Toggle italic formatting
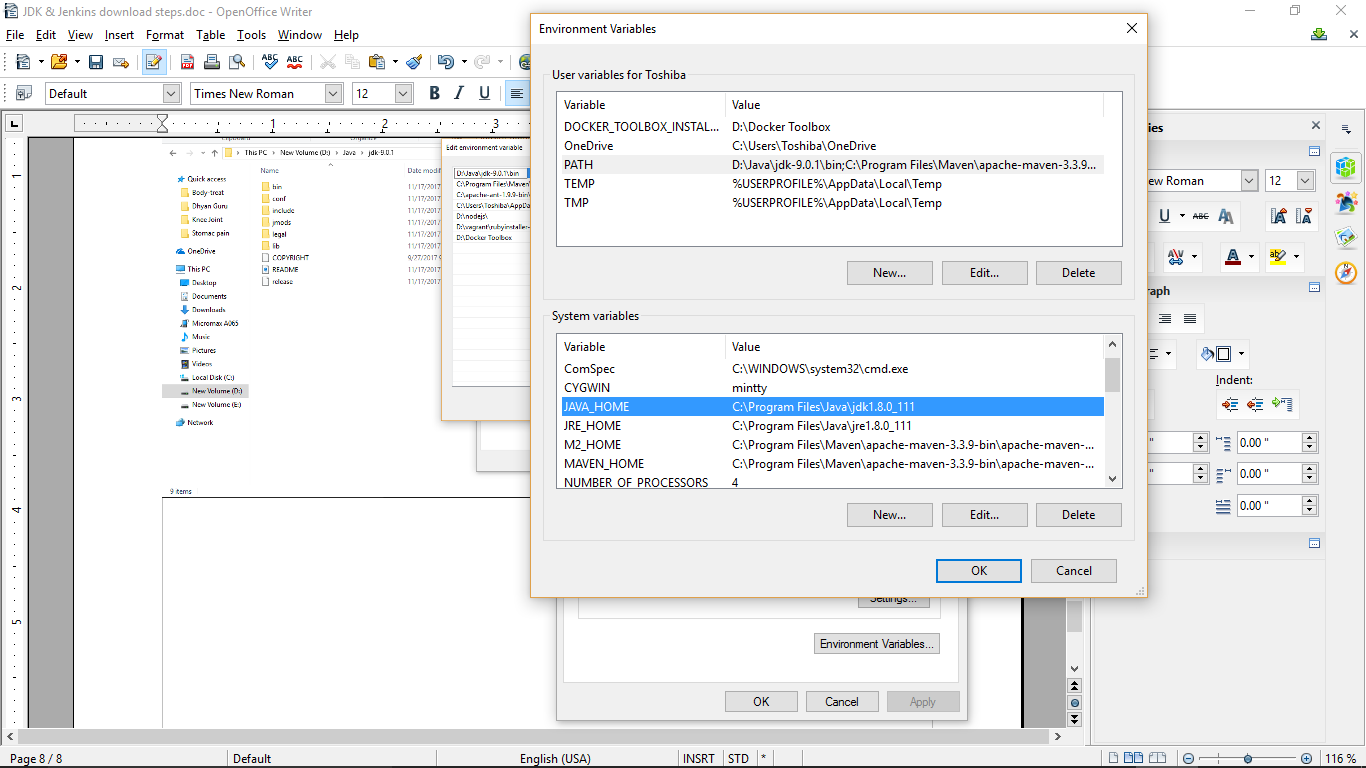Image resolution: width=1366 pixels, height=768 pixels. pos(460,92)
